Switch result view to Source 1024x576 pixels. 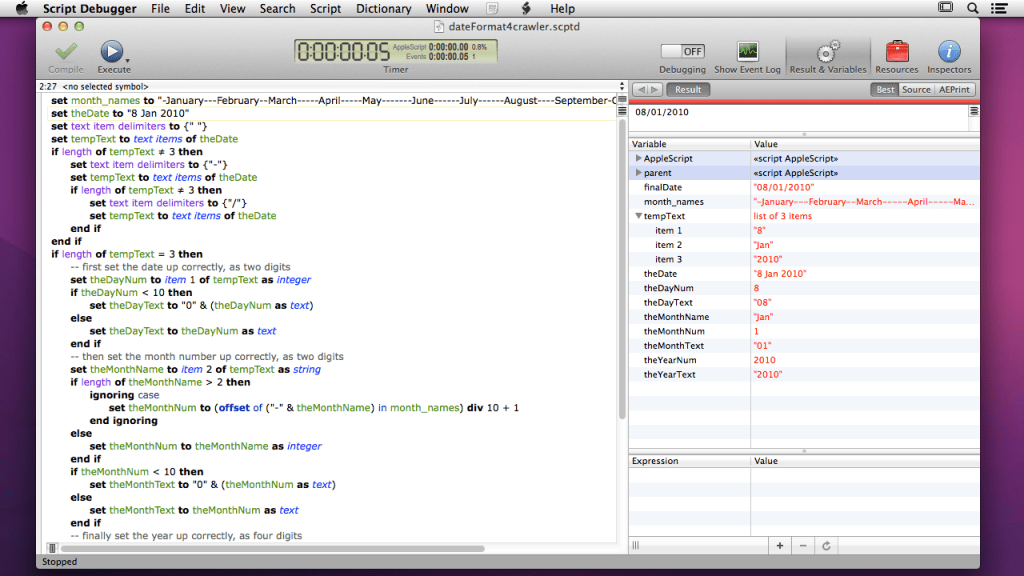click(916, 89)
